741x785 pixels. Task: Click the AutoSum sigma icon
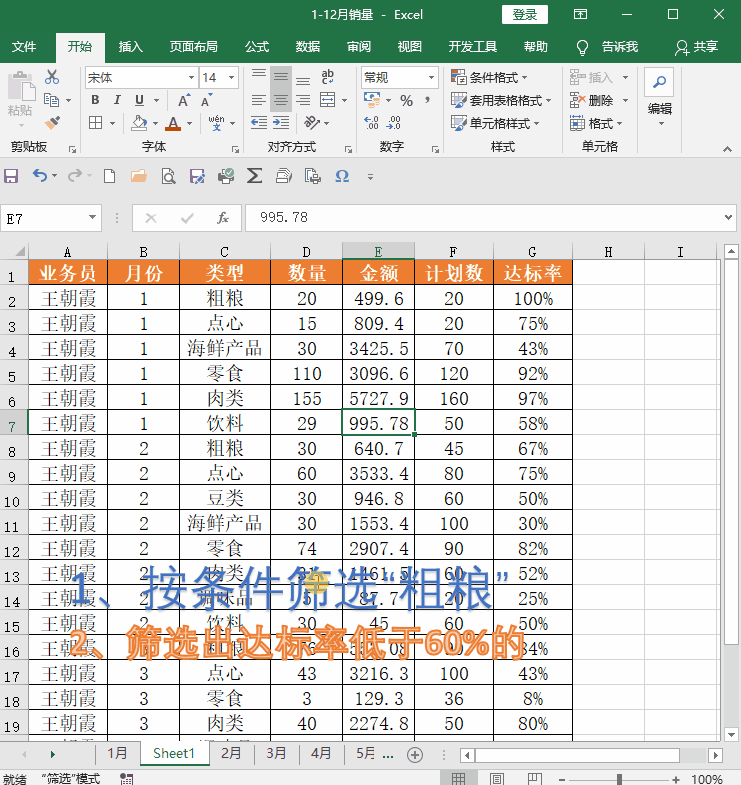(254, 176)
